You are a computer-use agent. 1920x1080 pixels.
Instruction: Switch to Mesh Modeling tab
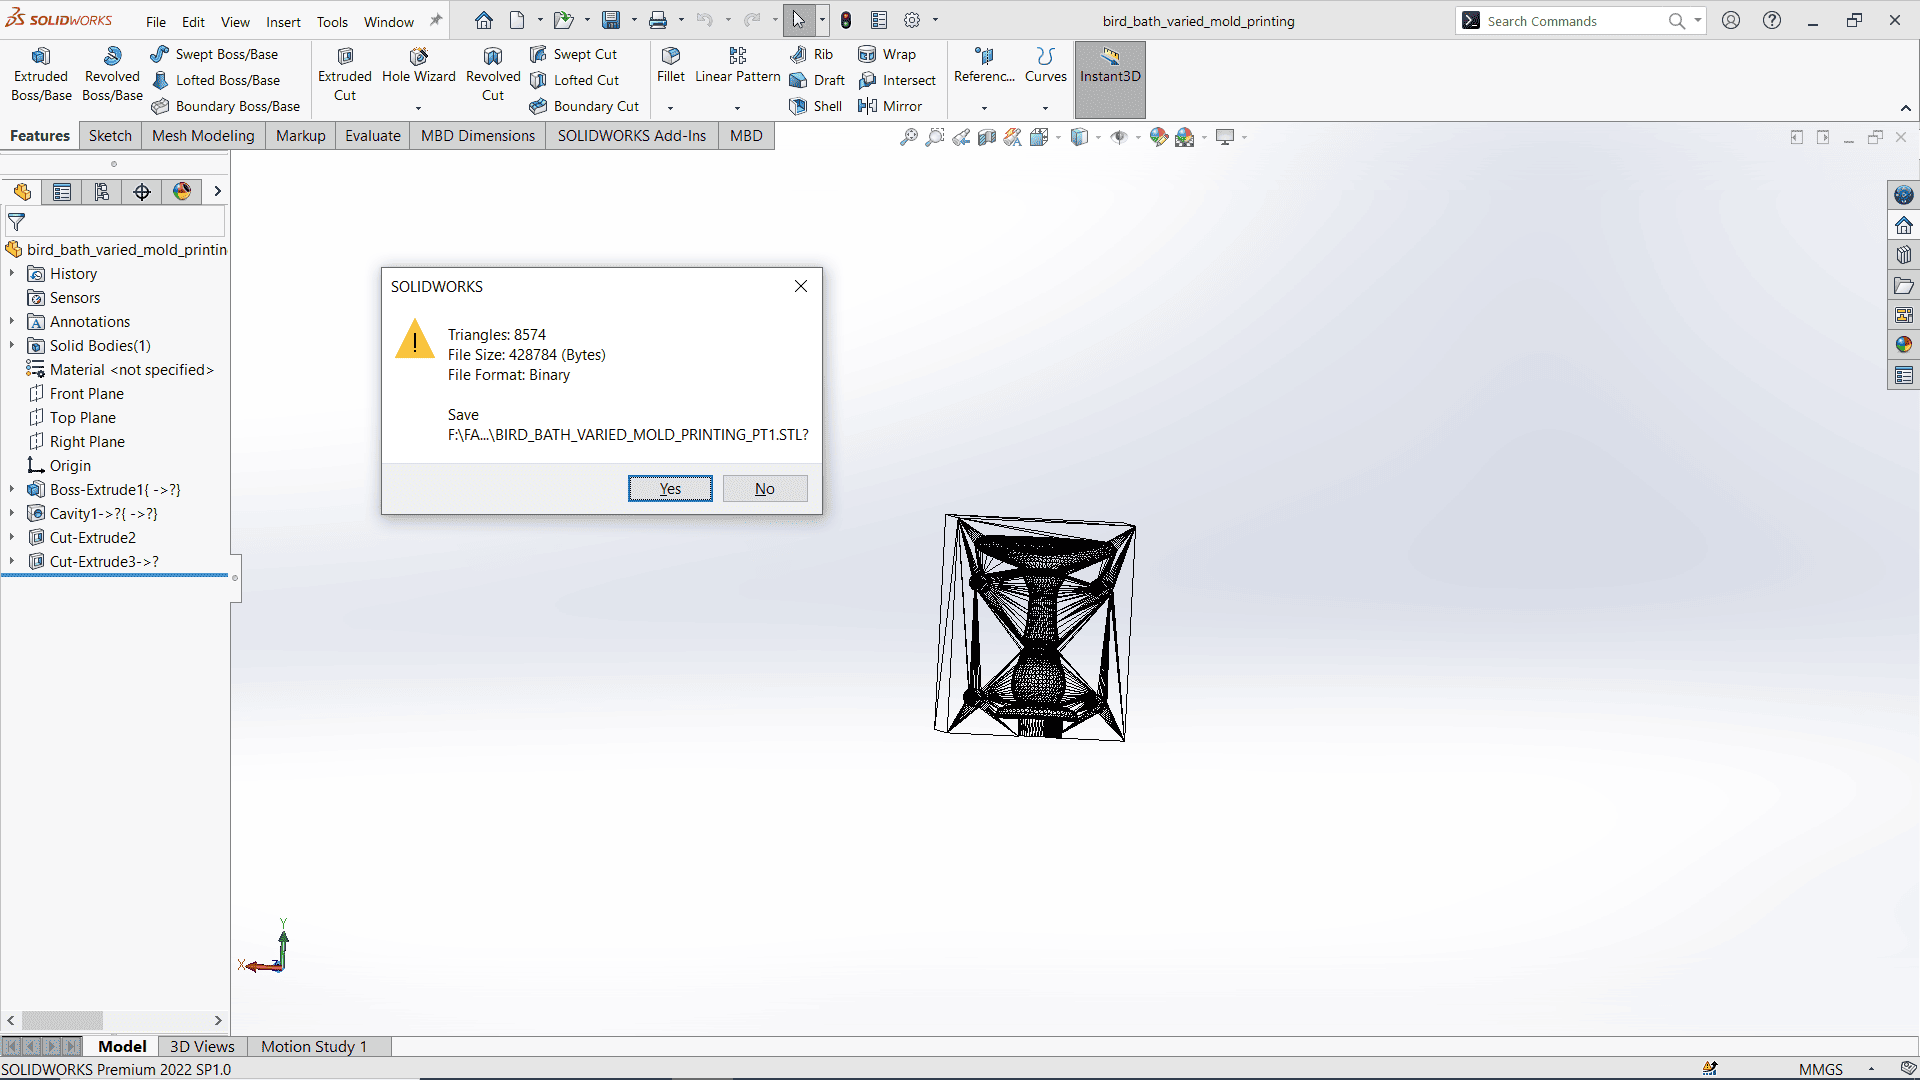click(x=203, y=136)
